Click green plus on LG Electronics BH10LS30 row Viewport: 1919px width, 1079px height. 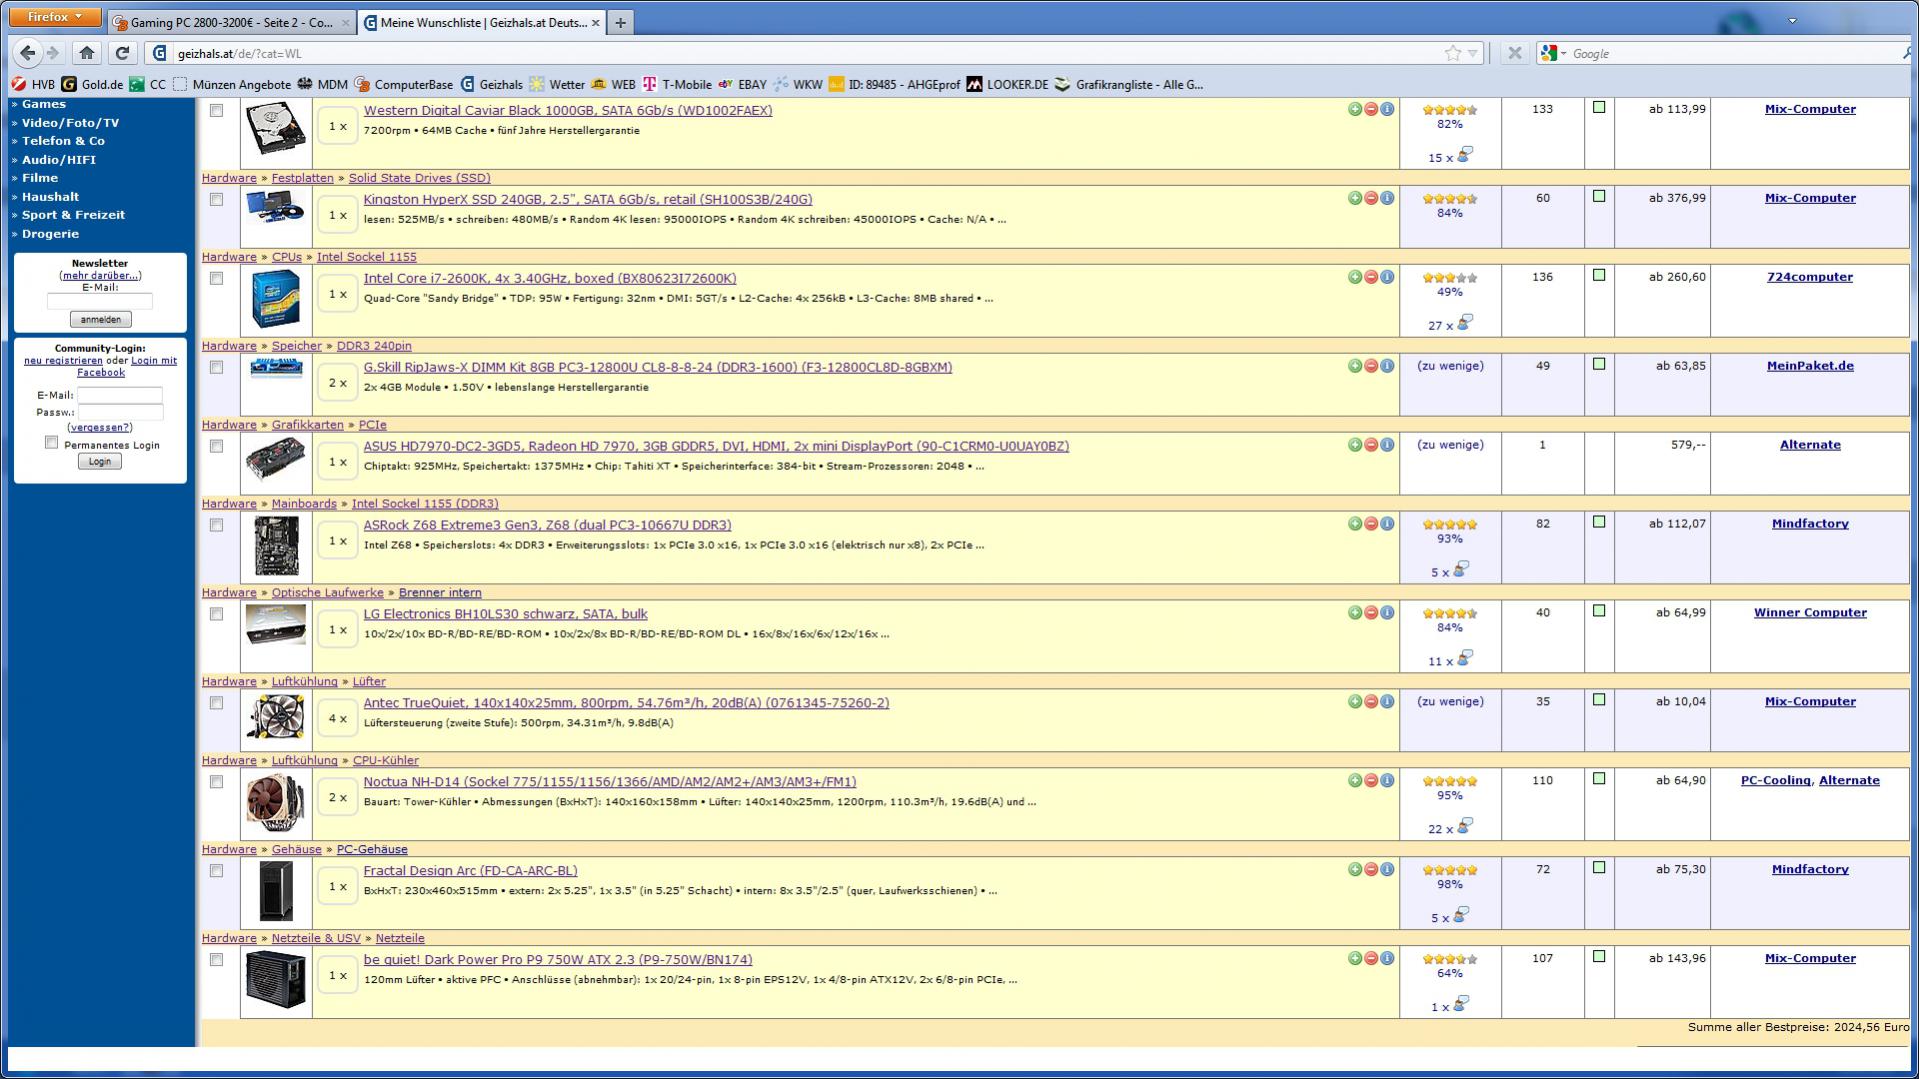click(x=1354, y=613)
